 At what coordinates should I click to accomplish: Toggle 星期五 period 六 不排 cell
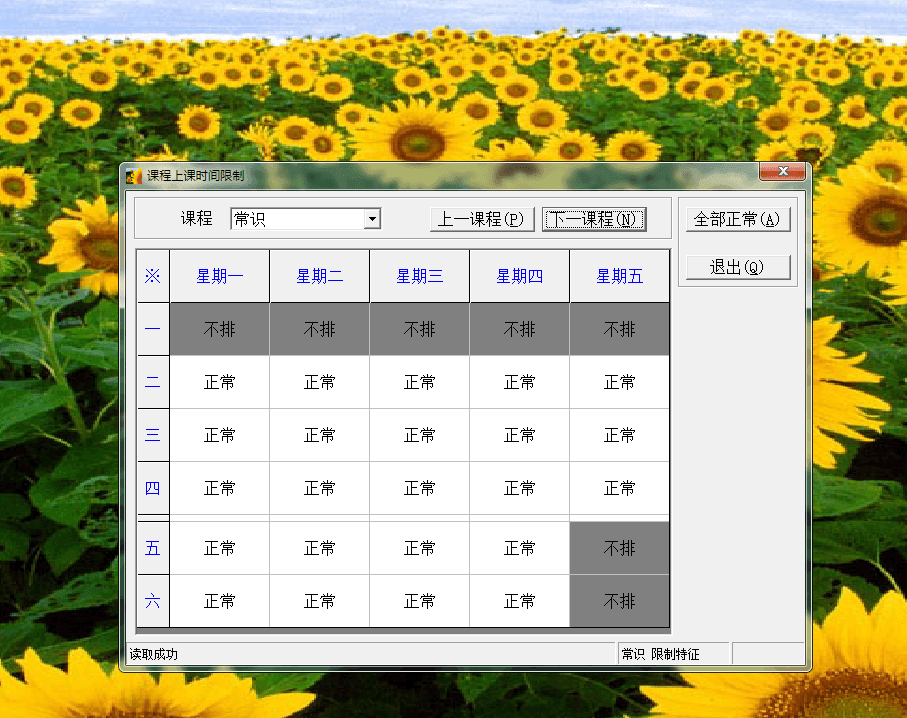(620, 601)
